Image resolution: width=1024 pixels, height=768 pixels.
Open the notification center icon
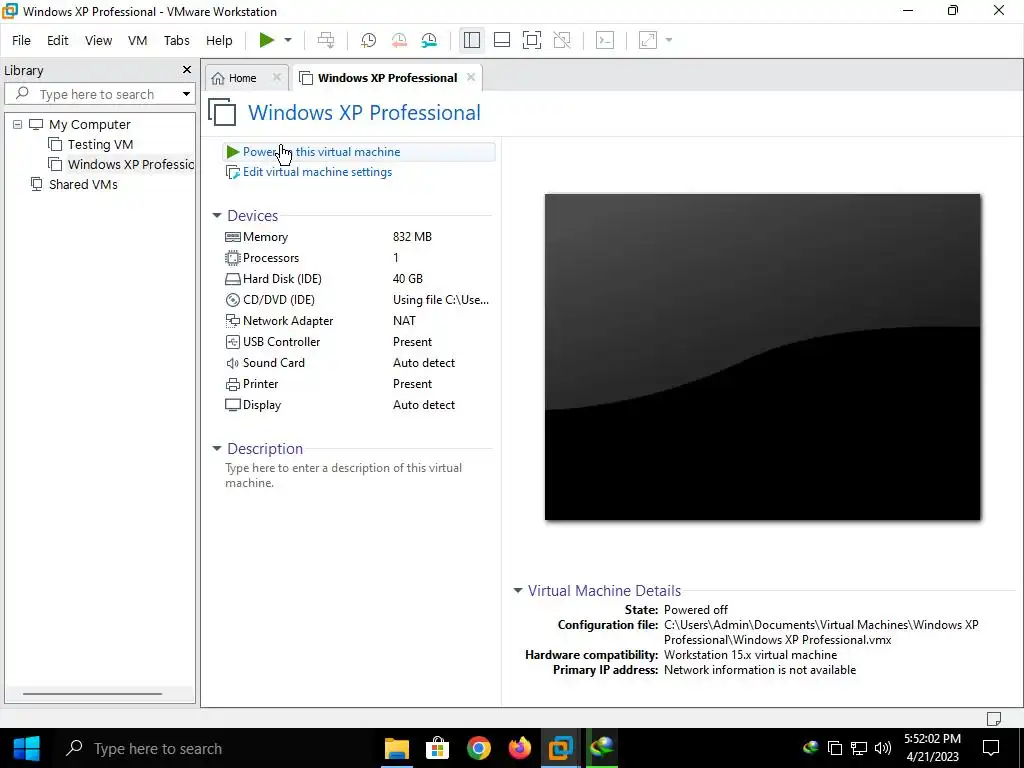[x=991, y=748]
